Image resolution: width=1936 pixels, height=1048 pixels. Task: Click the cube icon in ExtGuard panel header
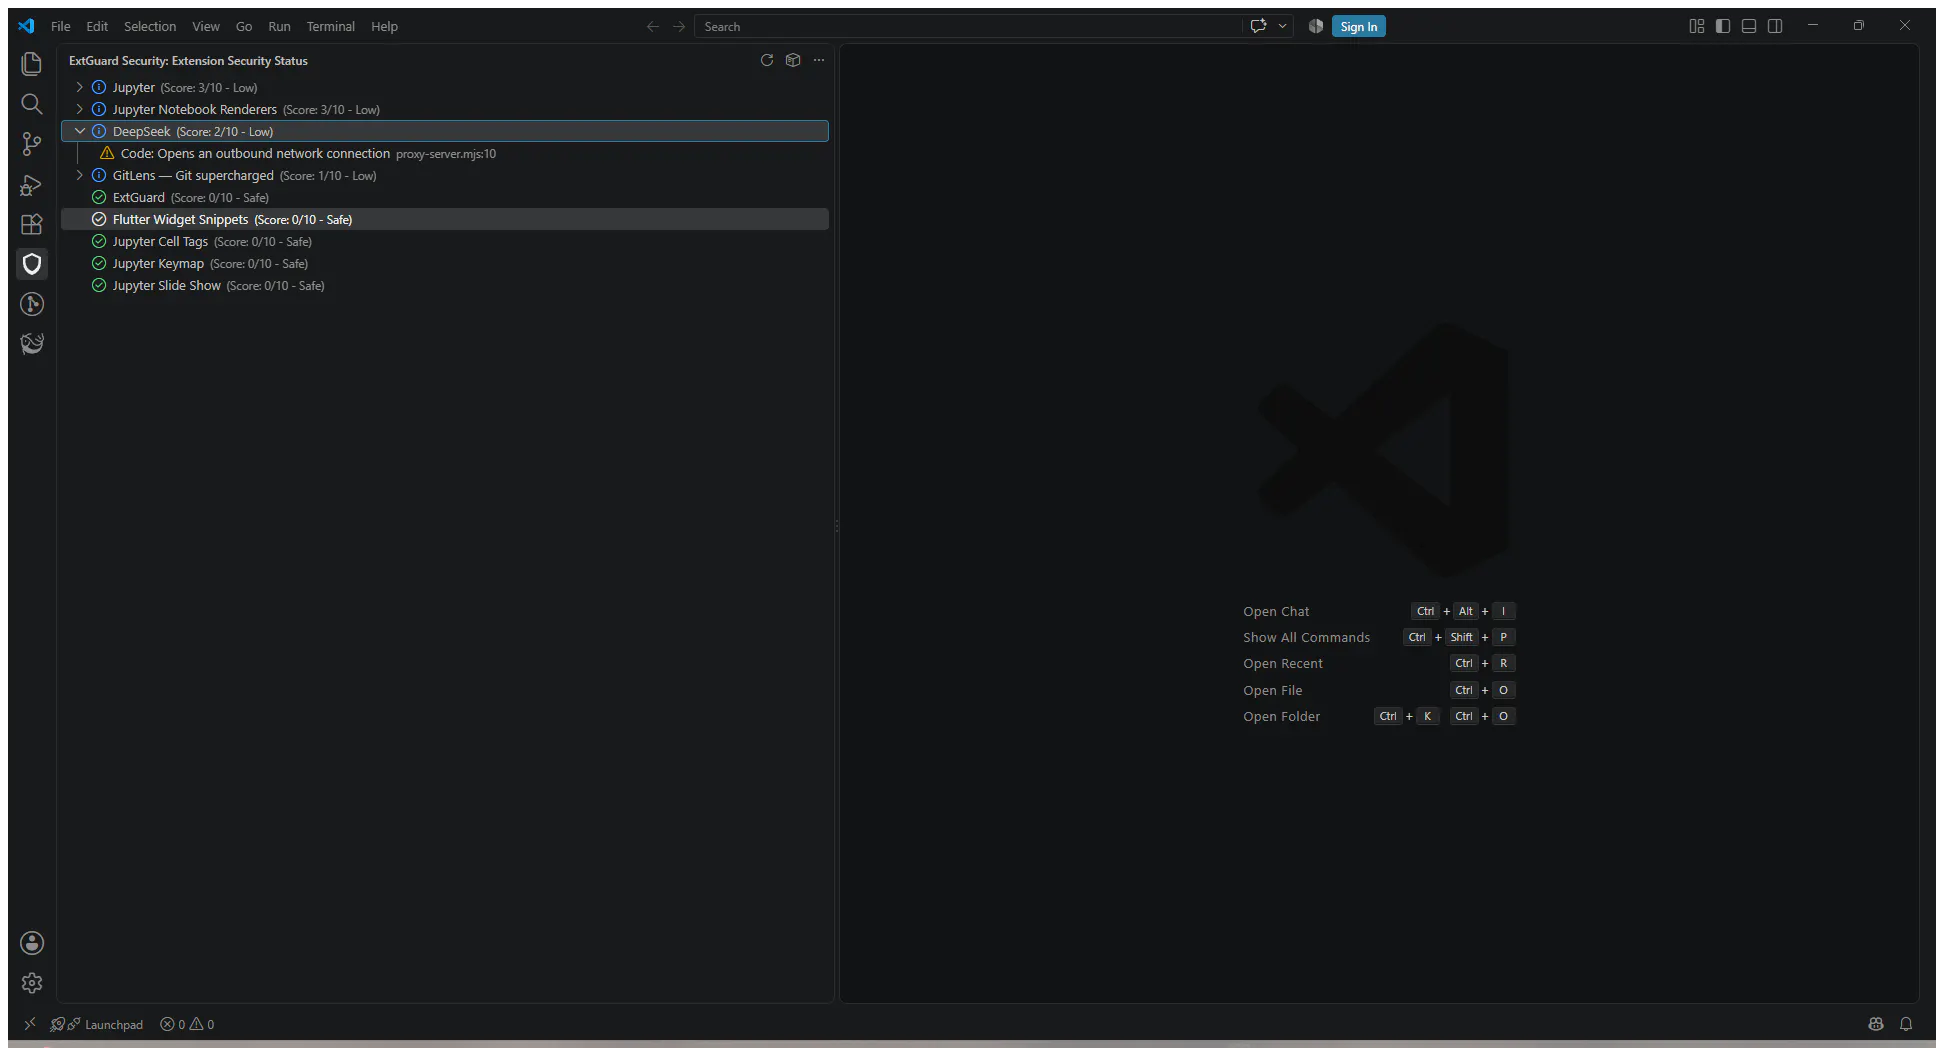tap(793, 60)
